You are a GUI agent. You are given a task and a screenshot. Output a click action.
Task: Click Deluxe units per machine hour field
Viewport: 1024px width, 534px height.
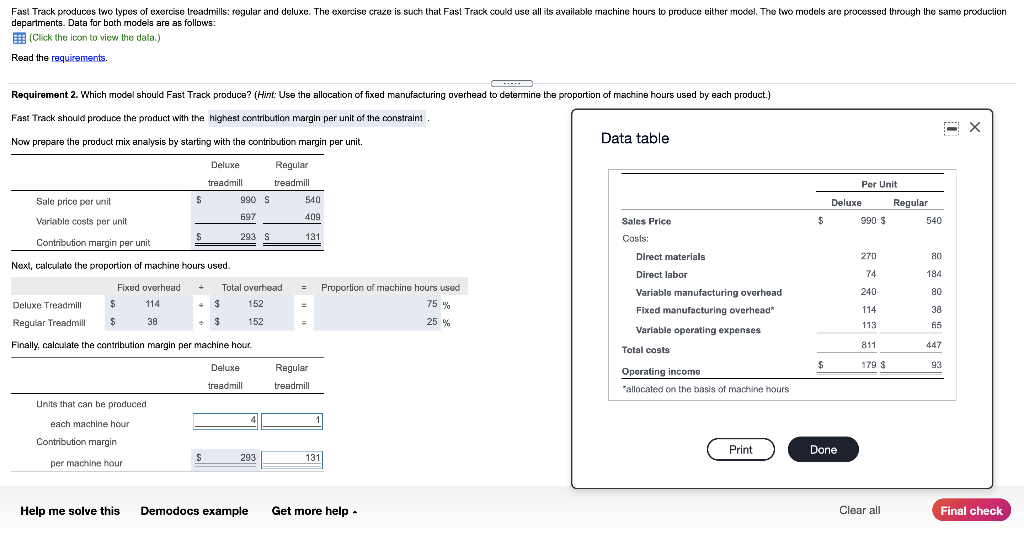(225, 421)
